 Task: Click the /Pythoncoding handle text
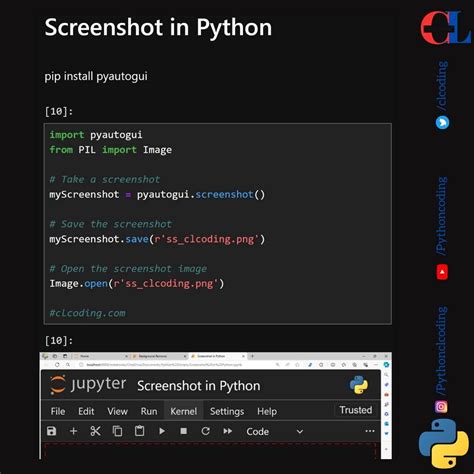442,216
